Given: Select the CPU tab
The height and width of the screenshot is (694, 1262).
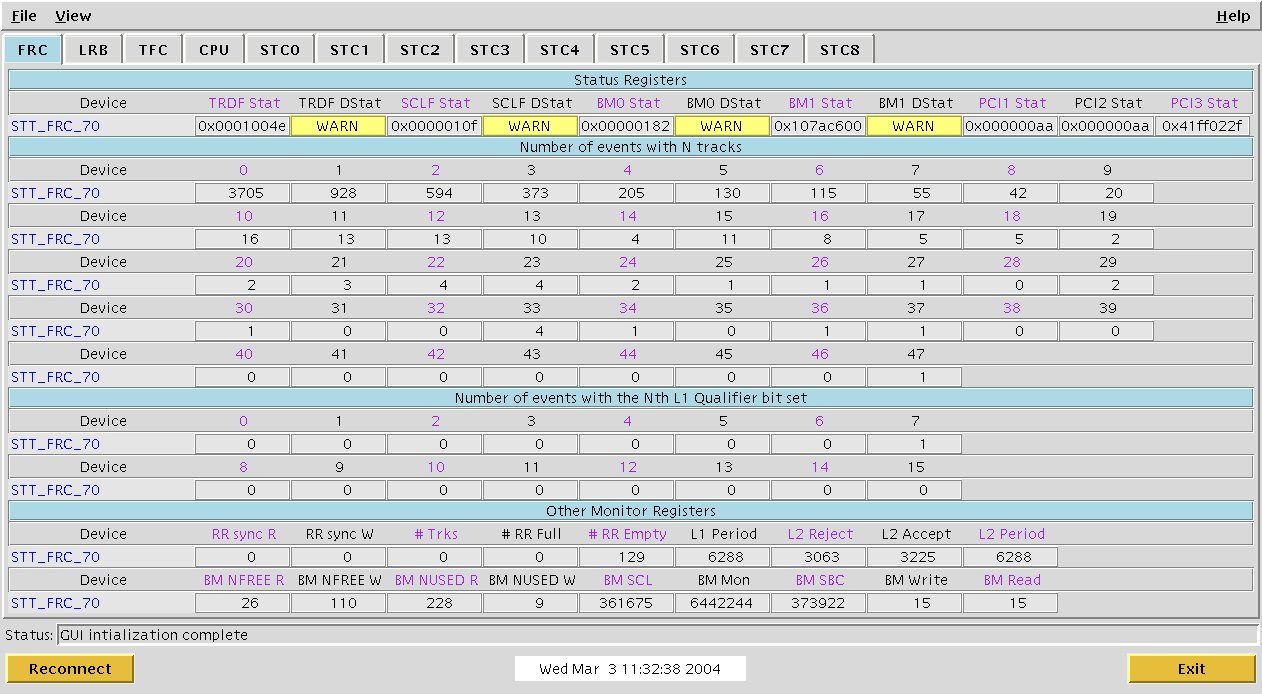Looking at the screenshot, I should pyautogui.click(x=214, y=50).
